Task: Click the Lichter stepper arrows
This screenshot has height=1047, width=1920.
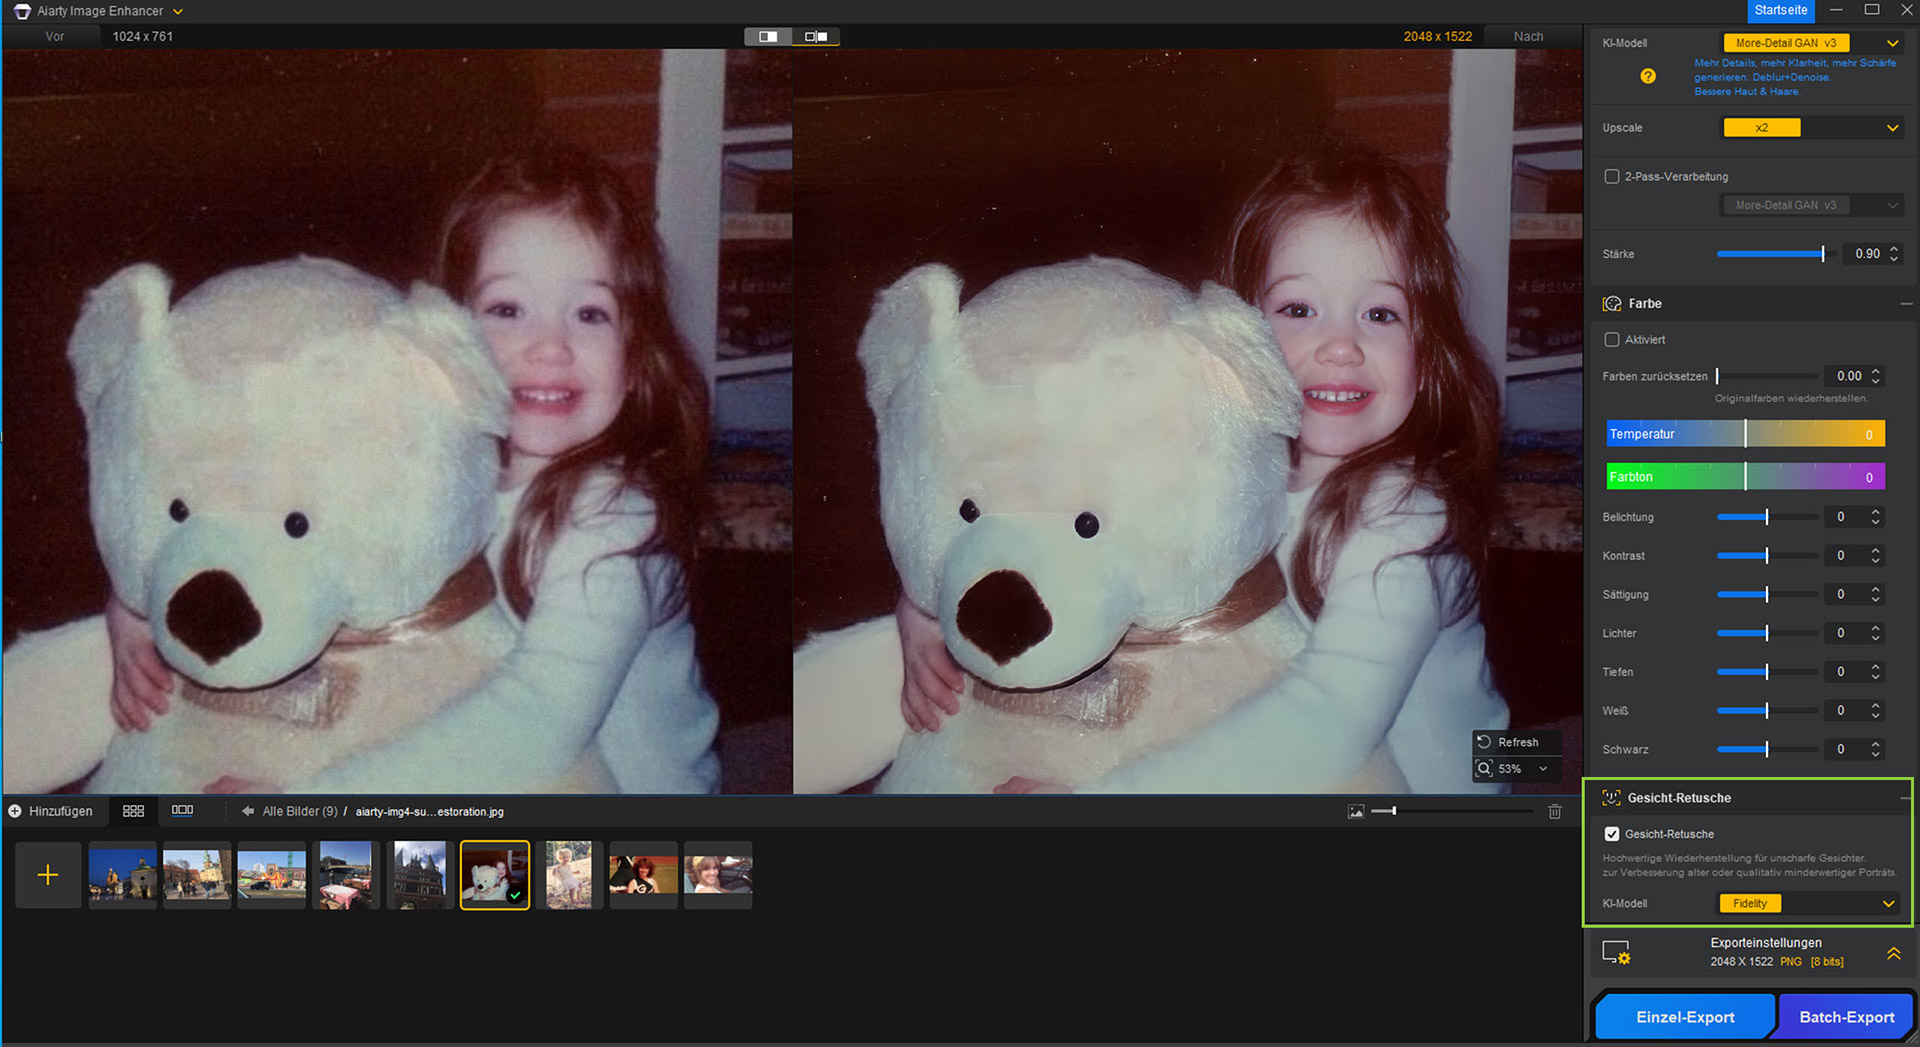Action: [1876, 633]
